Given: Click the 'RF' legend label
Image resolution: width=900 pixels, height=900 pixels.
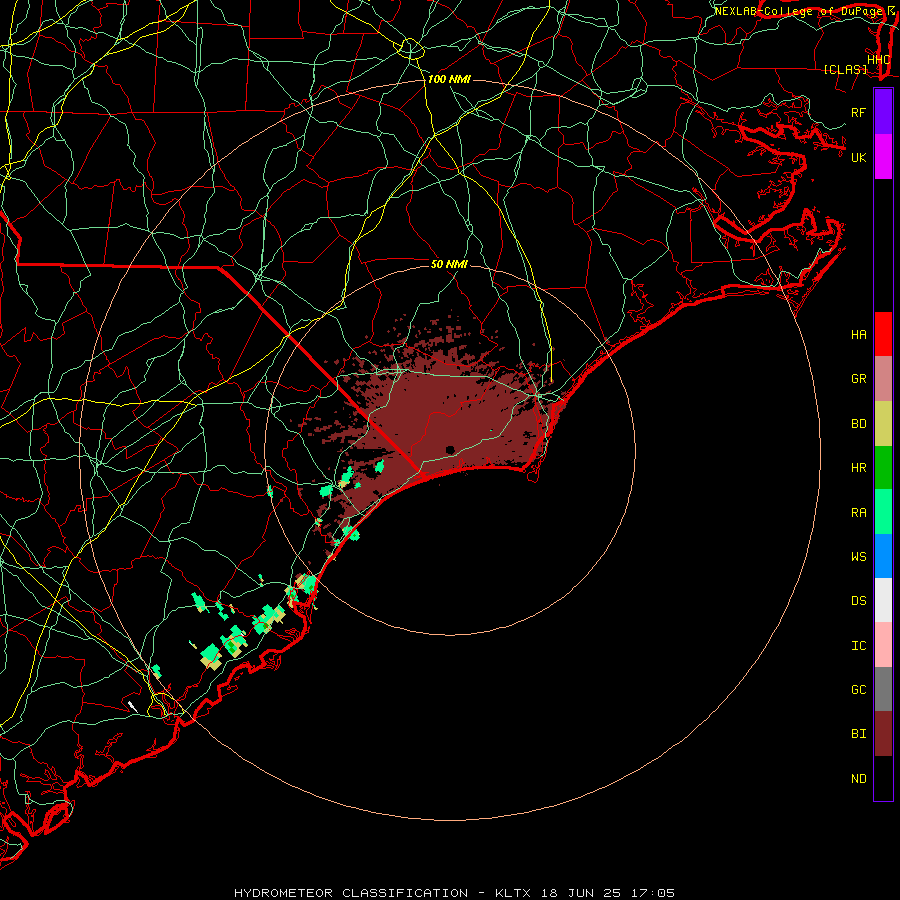Looking at the screenshot, I should [x=858, y=112].
